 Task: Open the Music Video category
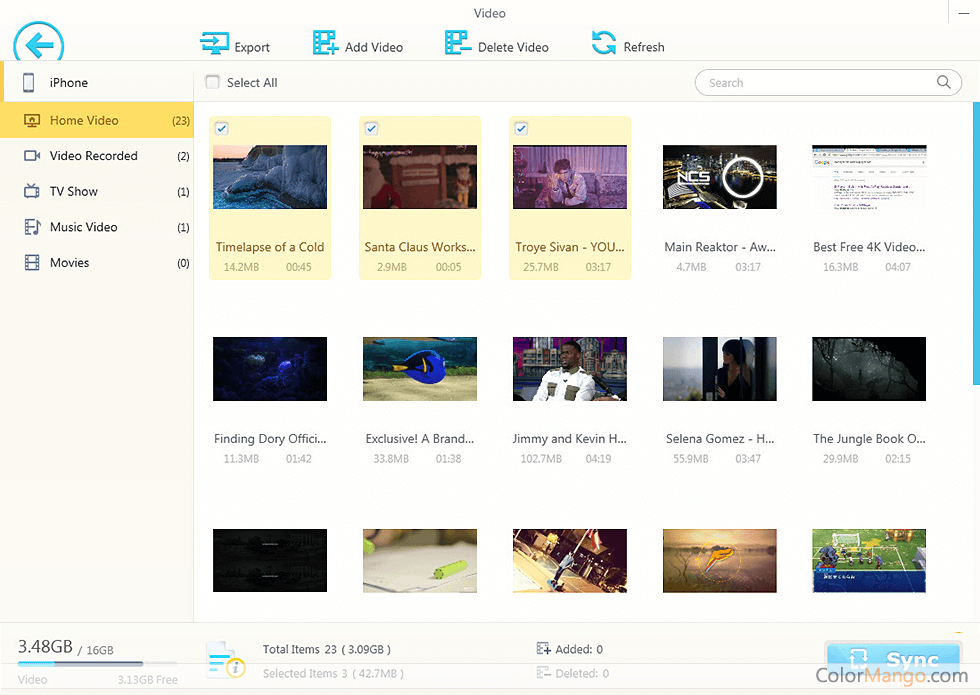pyautogui.click(x=84, y=227)
